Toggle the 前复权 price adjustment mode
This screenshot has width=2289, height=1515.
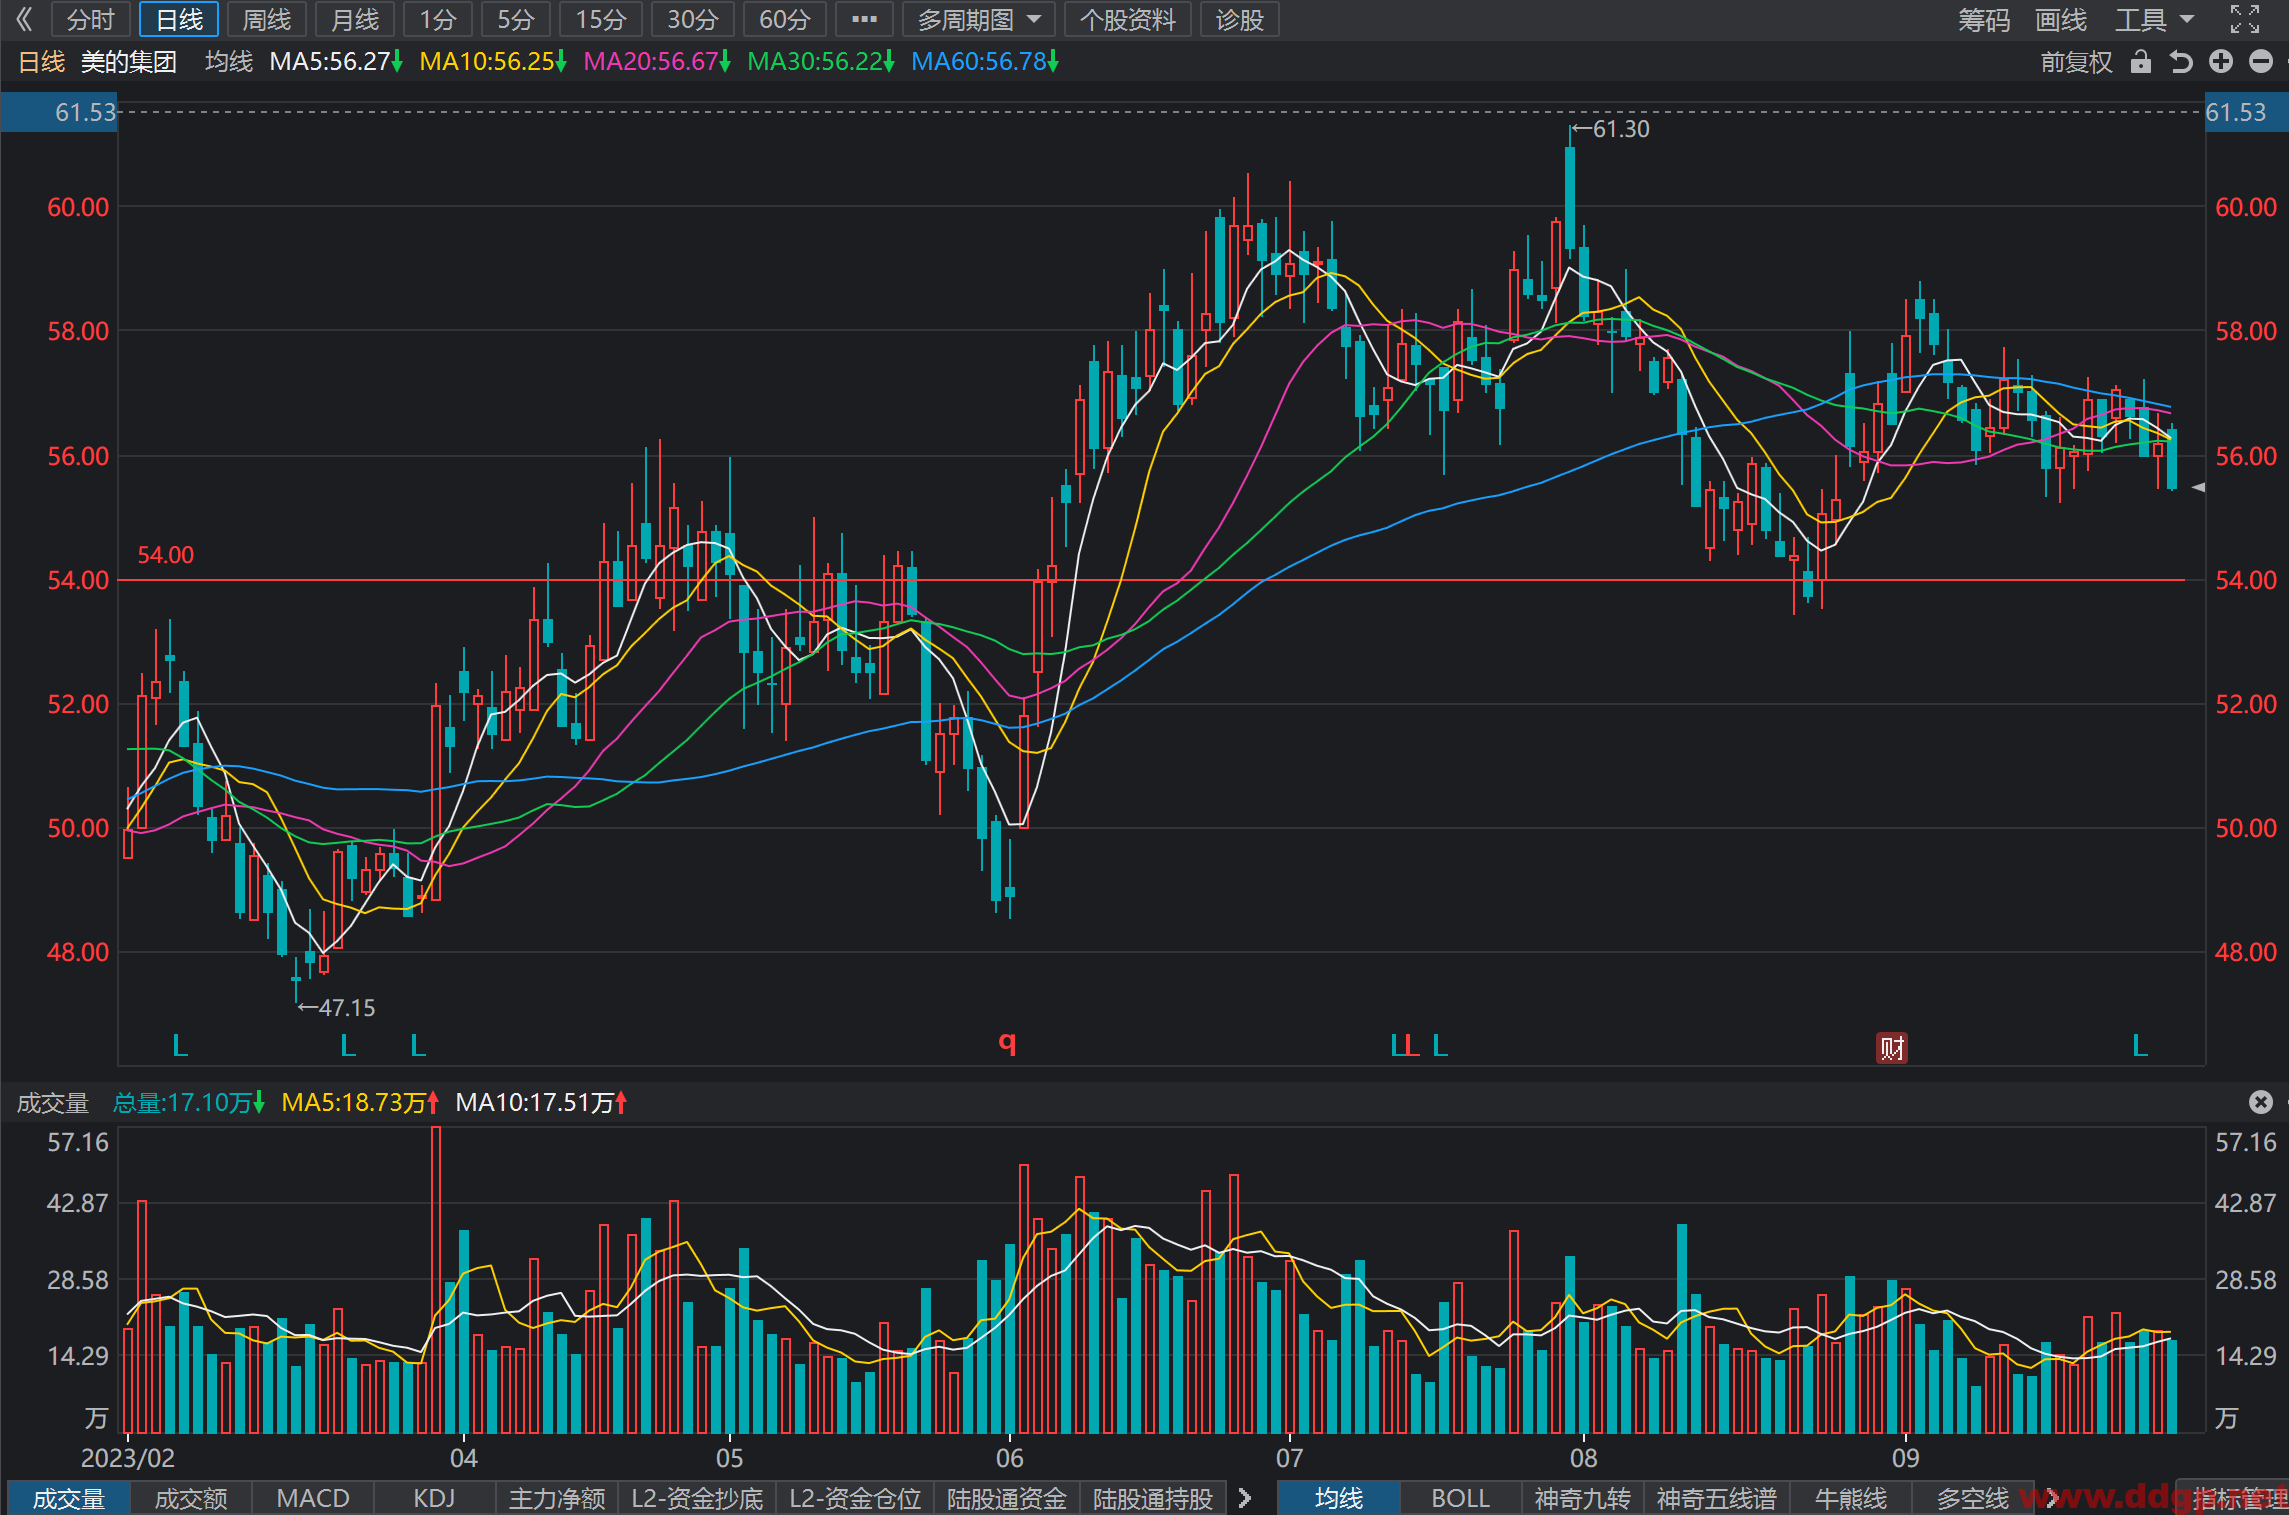click(2076, 62)
